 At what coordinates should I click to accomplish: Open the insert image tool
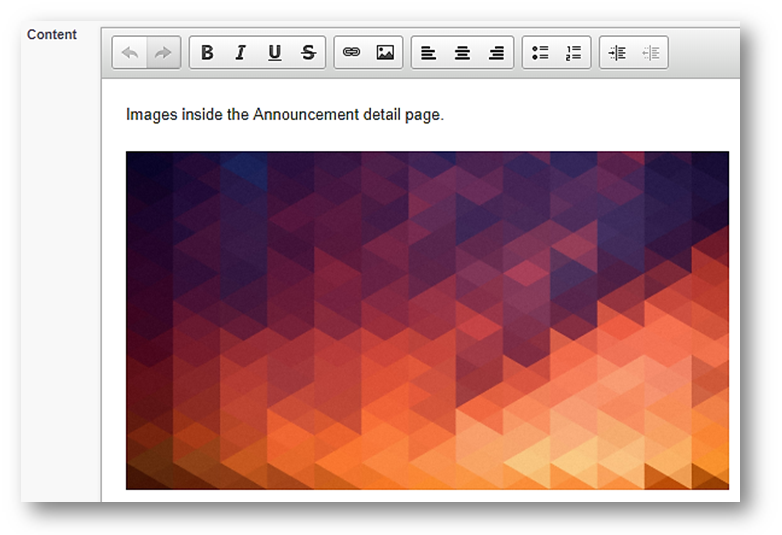tap(385, 53)
